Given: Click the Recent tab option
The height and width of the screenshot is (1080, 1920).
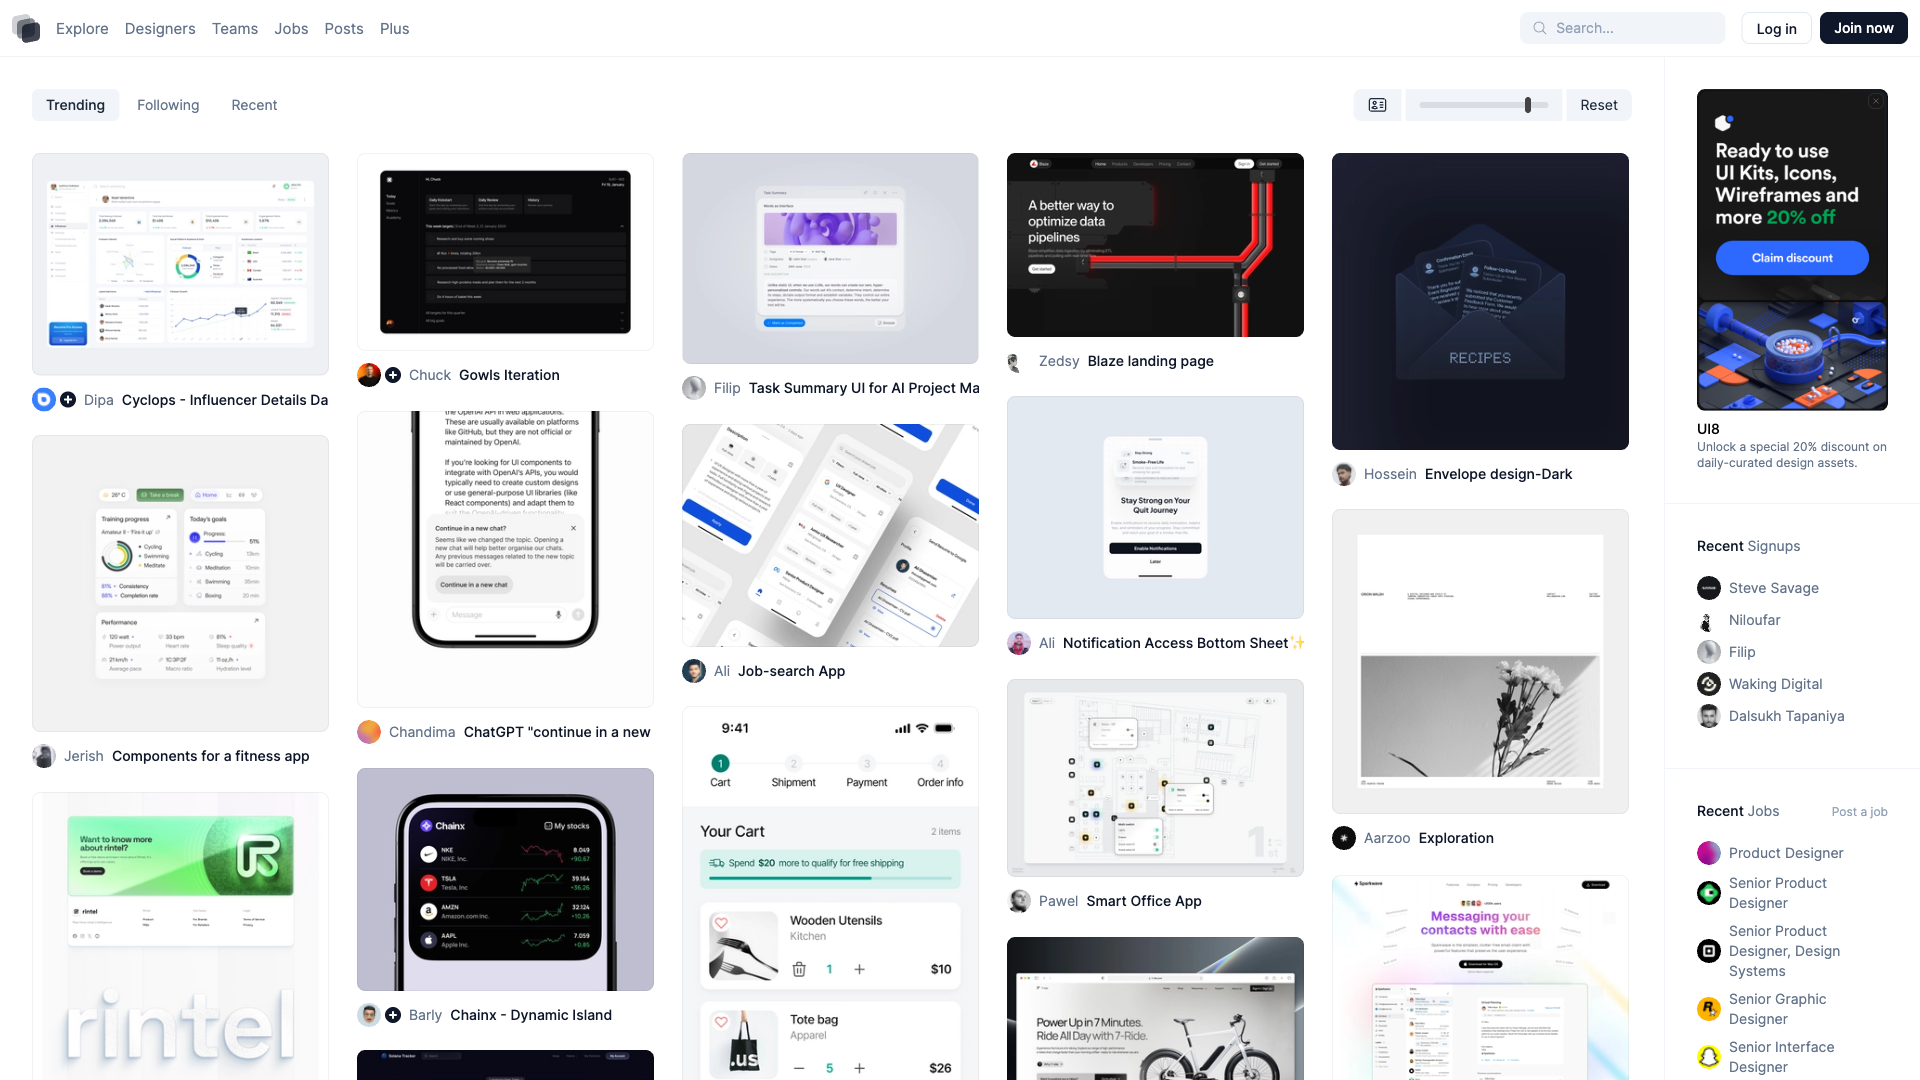Looking at the screenshot, I should tap(253, 105).
